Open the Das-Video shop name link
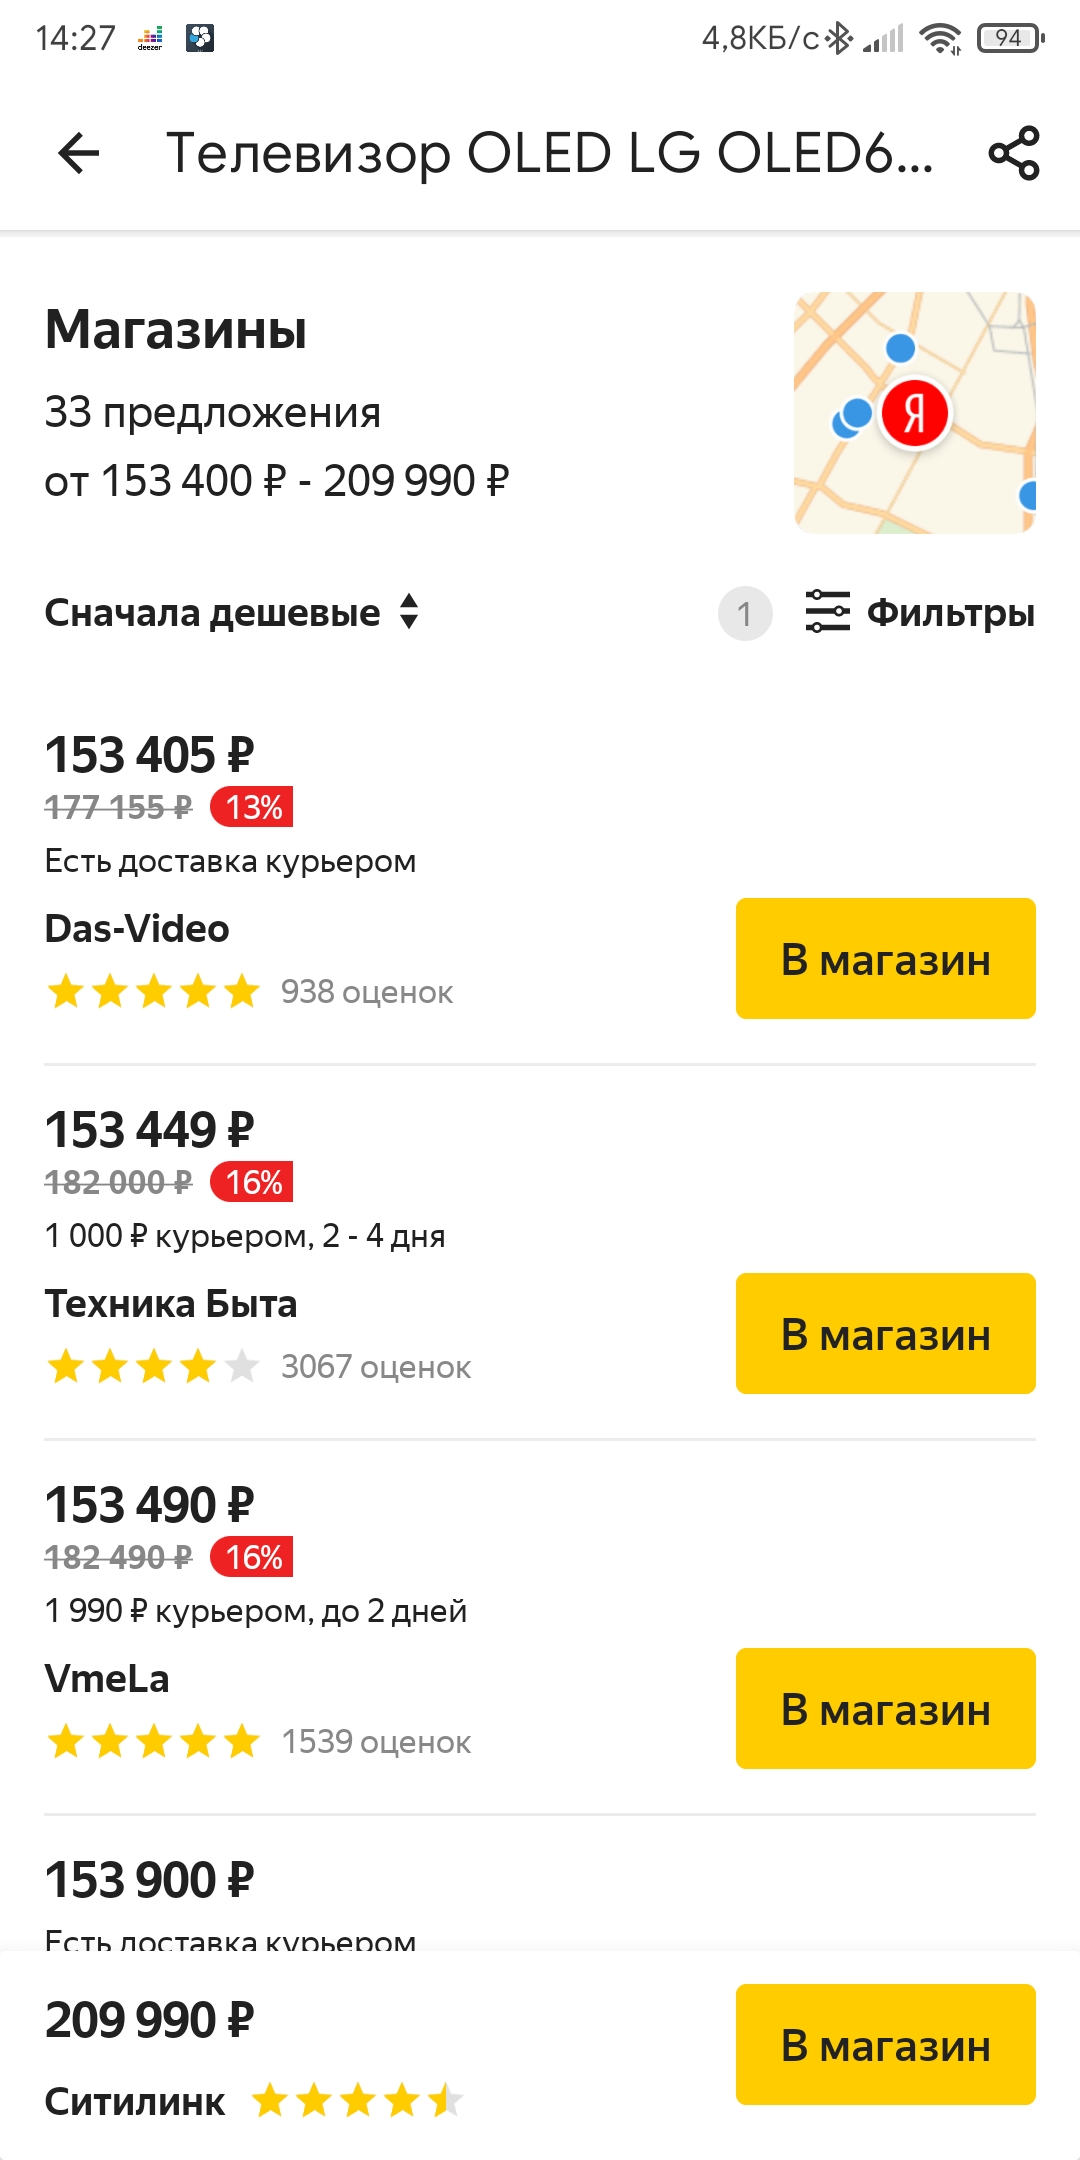This screenshot has width=1080, height=2160. pos(137,929)
